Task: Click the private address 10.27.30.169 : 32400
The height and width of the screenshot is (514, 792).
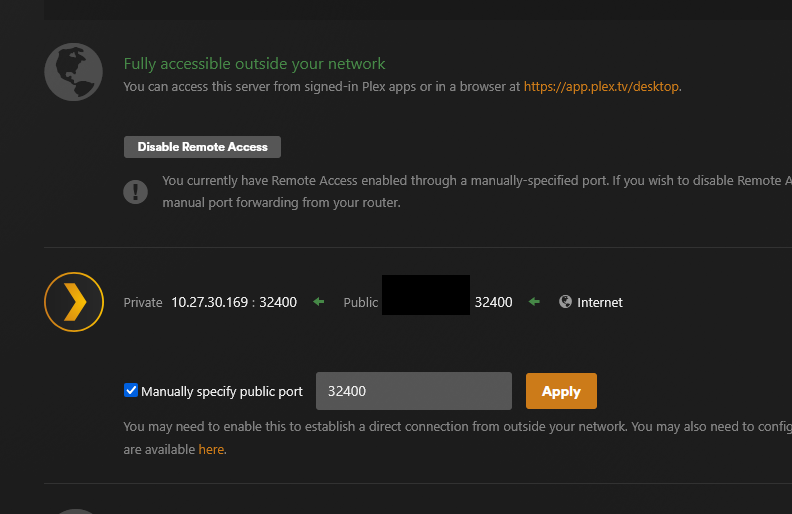Action: click(x=234, y=302)
